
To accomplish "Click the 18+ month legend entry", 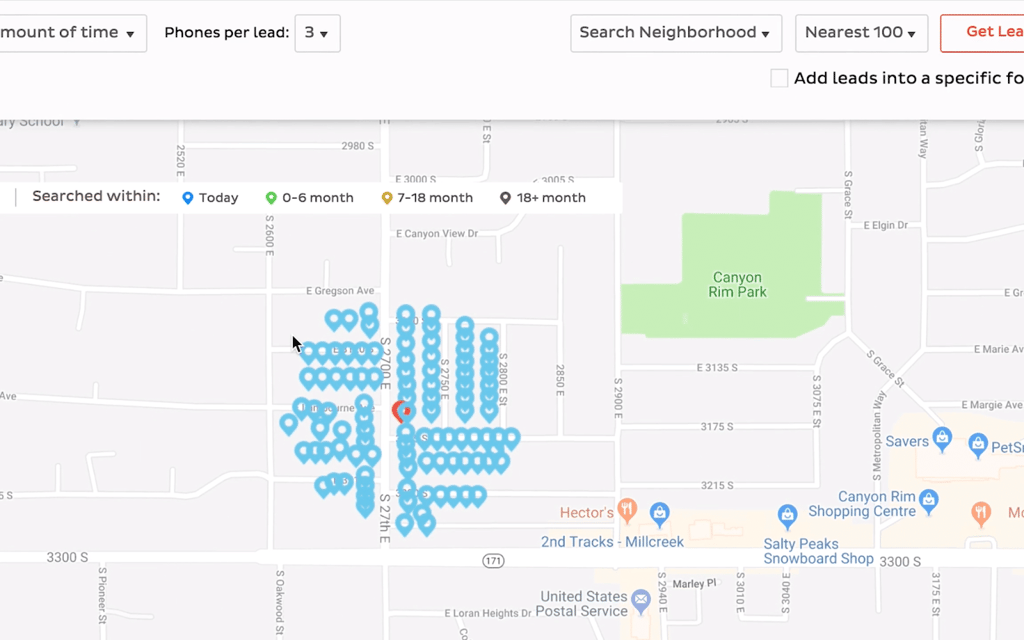I will [x=543, y=198].
